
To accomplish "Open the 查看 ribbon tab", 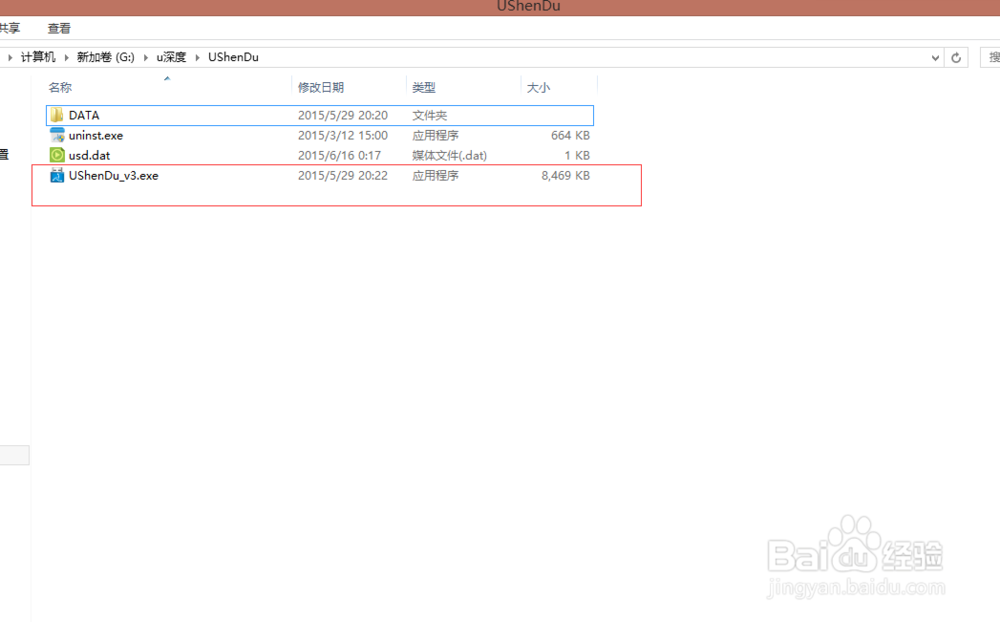I will [x=59, y=29].
